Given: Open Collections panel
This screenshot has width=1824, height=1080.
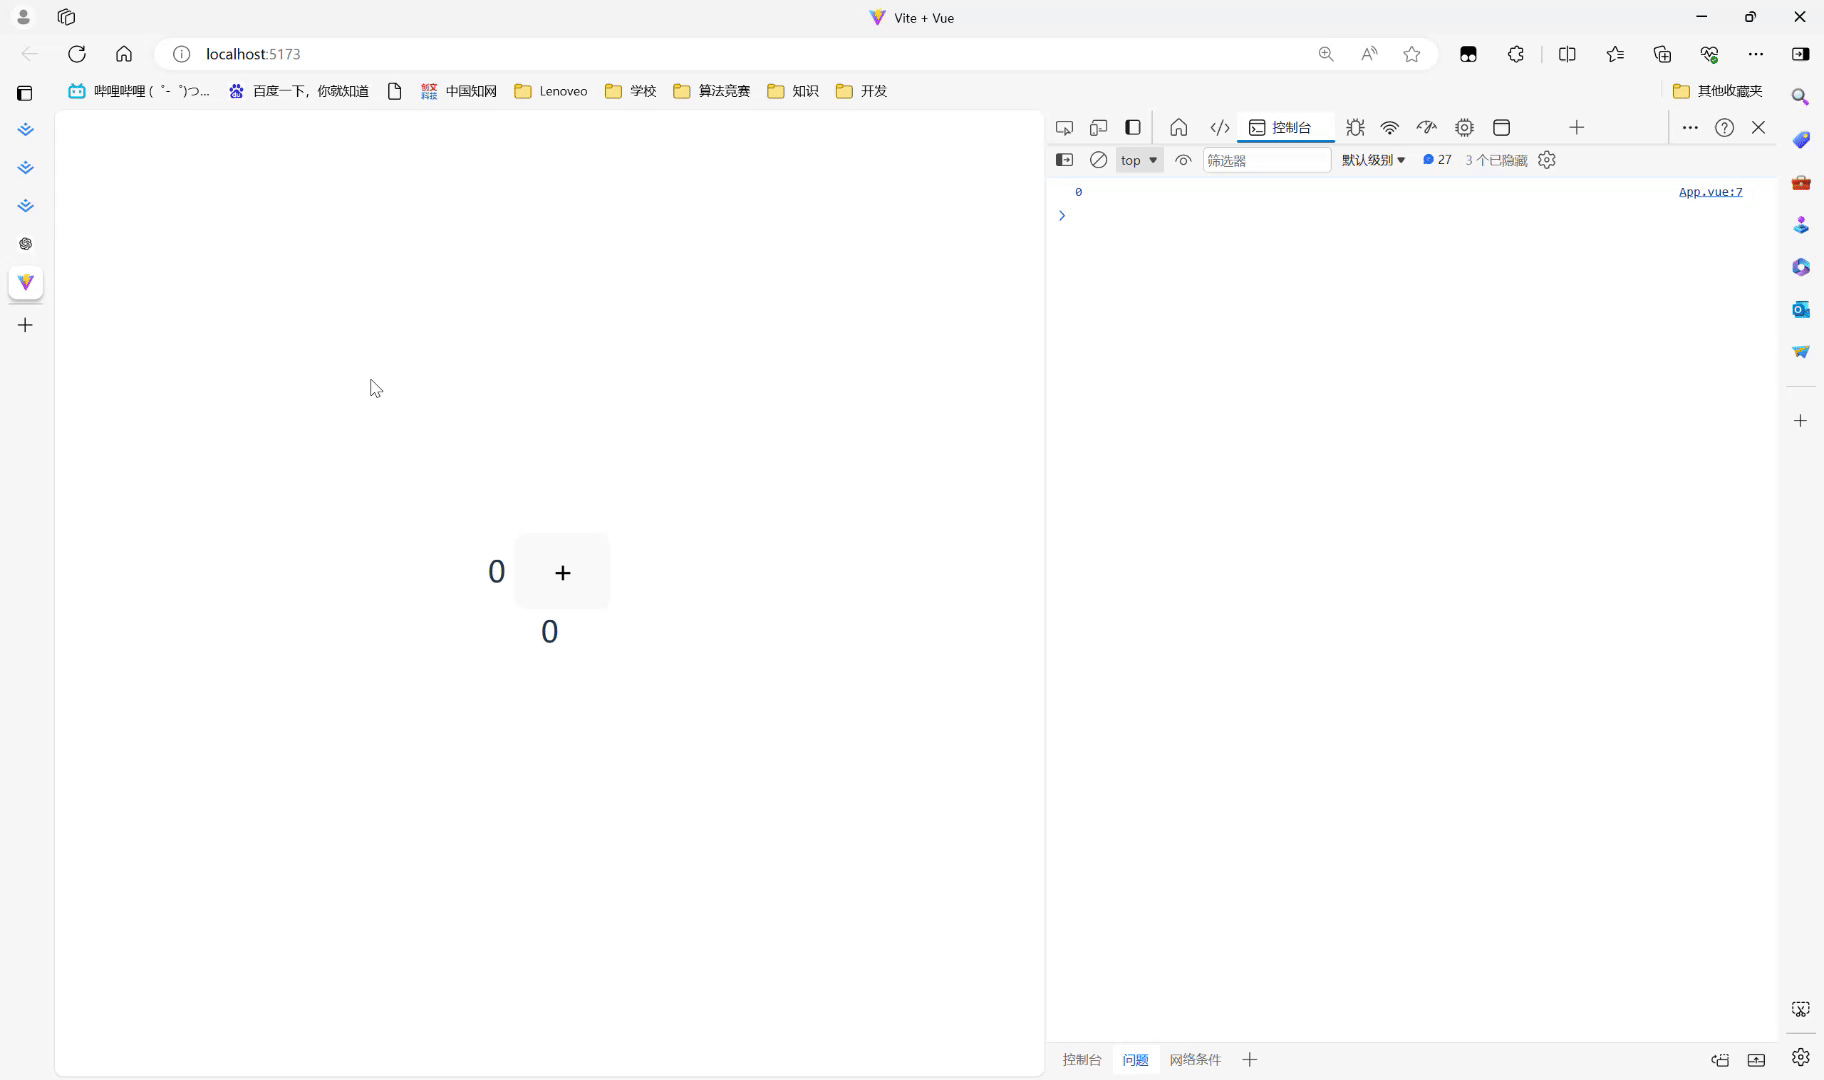Looking at the screenshot, I should (x=1662, y=54).
